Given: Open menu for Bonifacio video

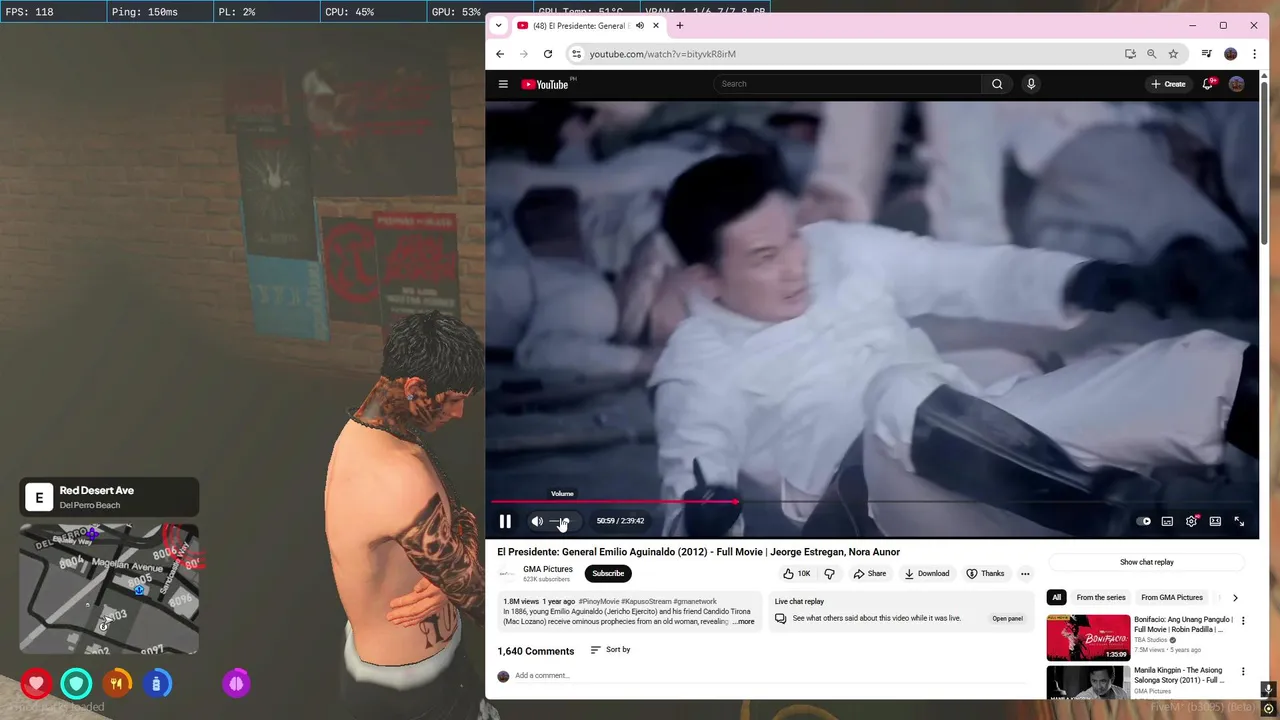Looking at the screenshot, I should 1243,621.
